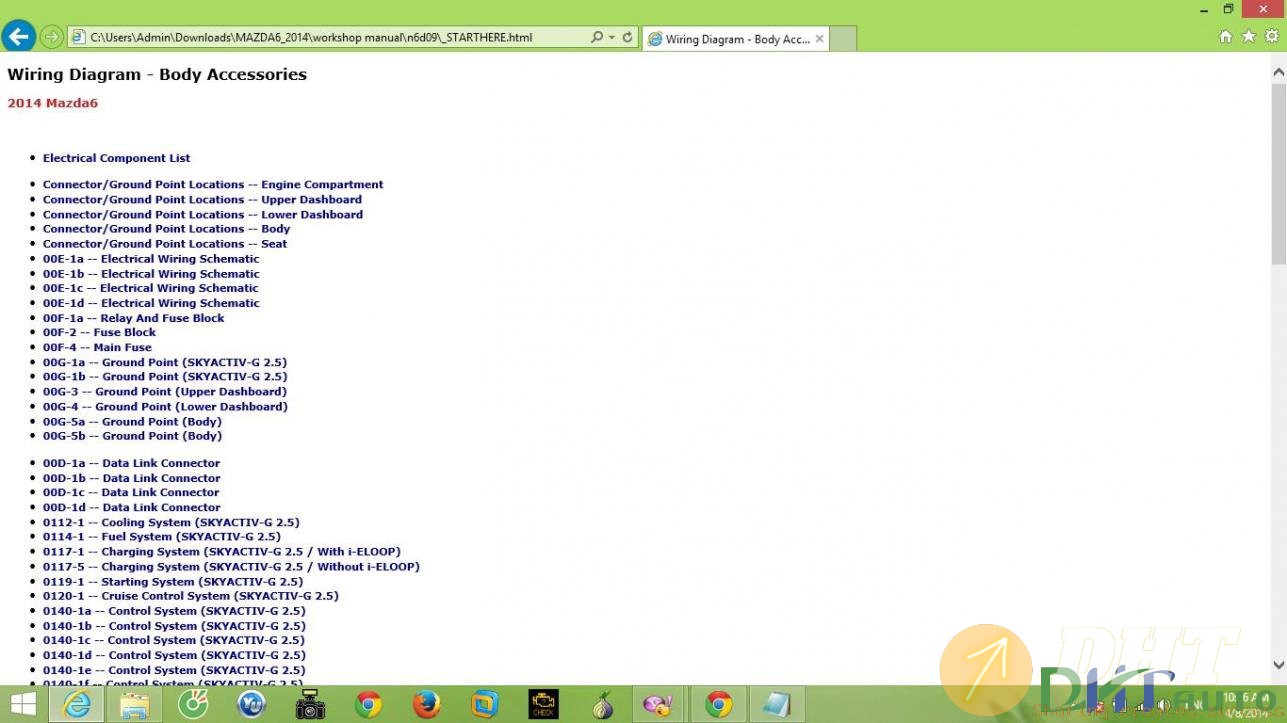This screenshot has height=723, width=1287.
Task: Close the Wiring Diagram tab
Action: click(819, 39)
